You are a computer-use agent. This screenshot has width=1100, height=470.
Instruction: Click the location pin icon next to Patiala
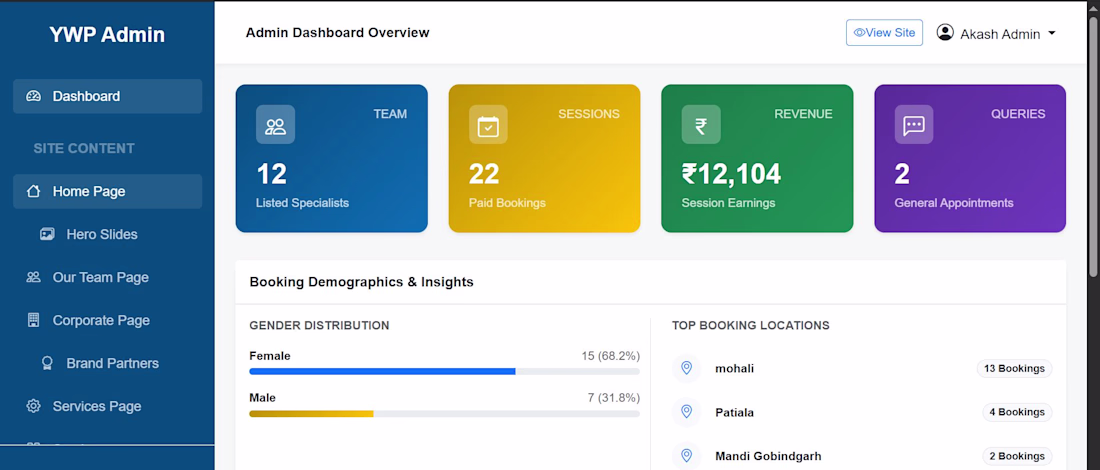tap(687, 412)
